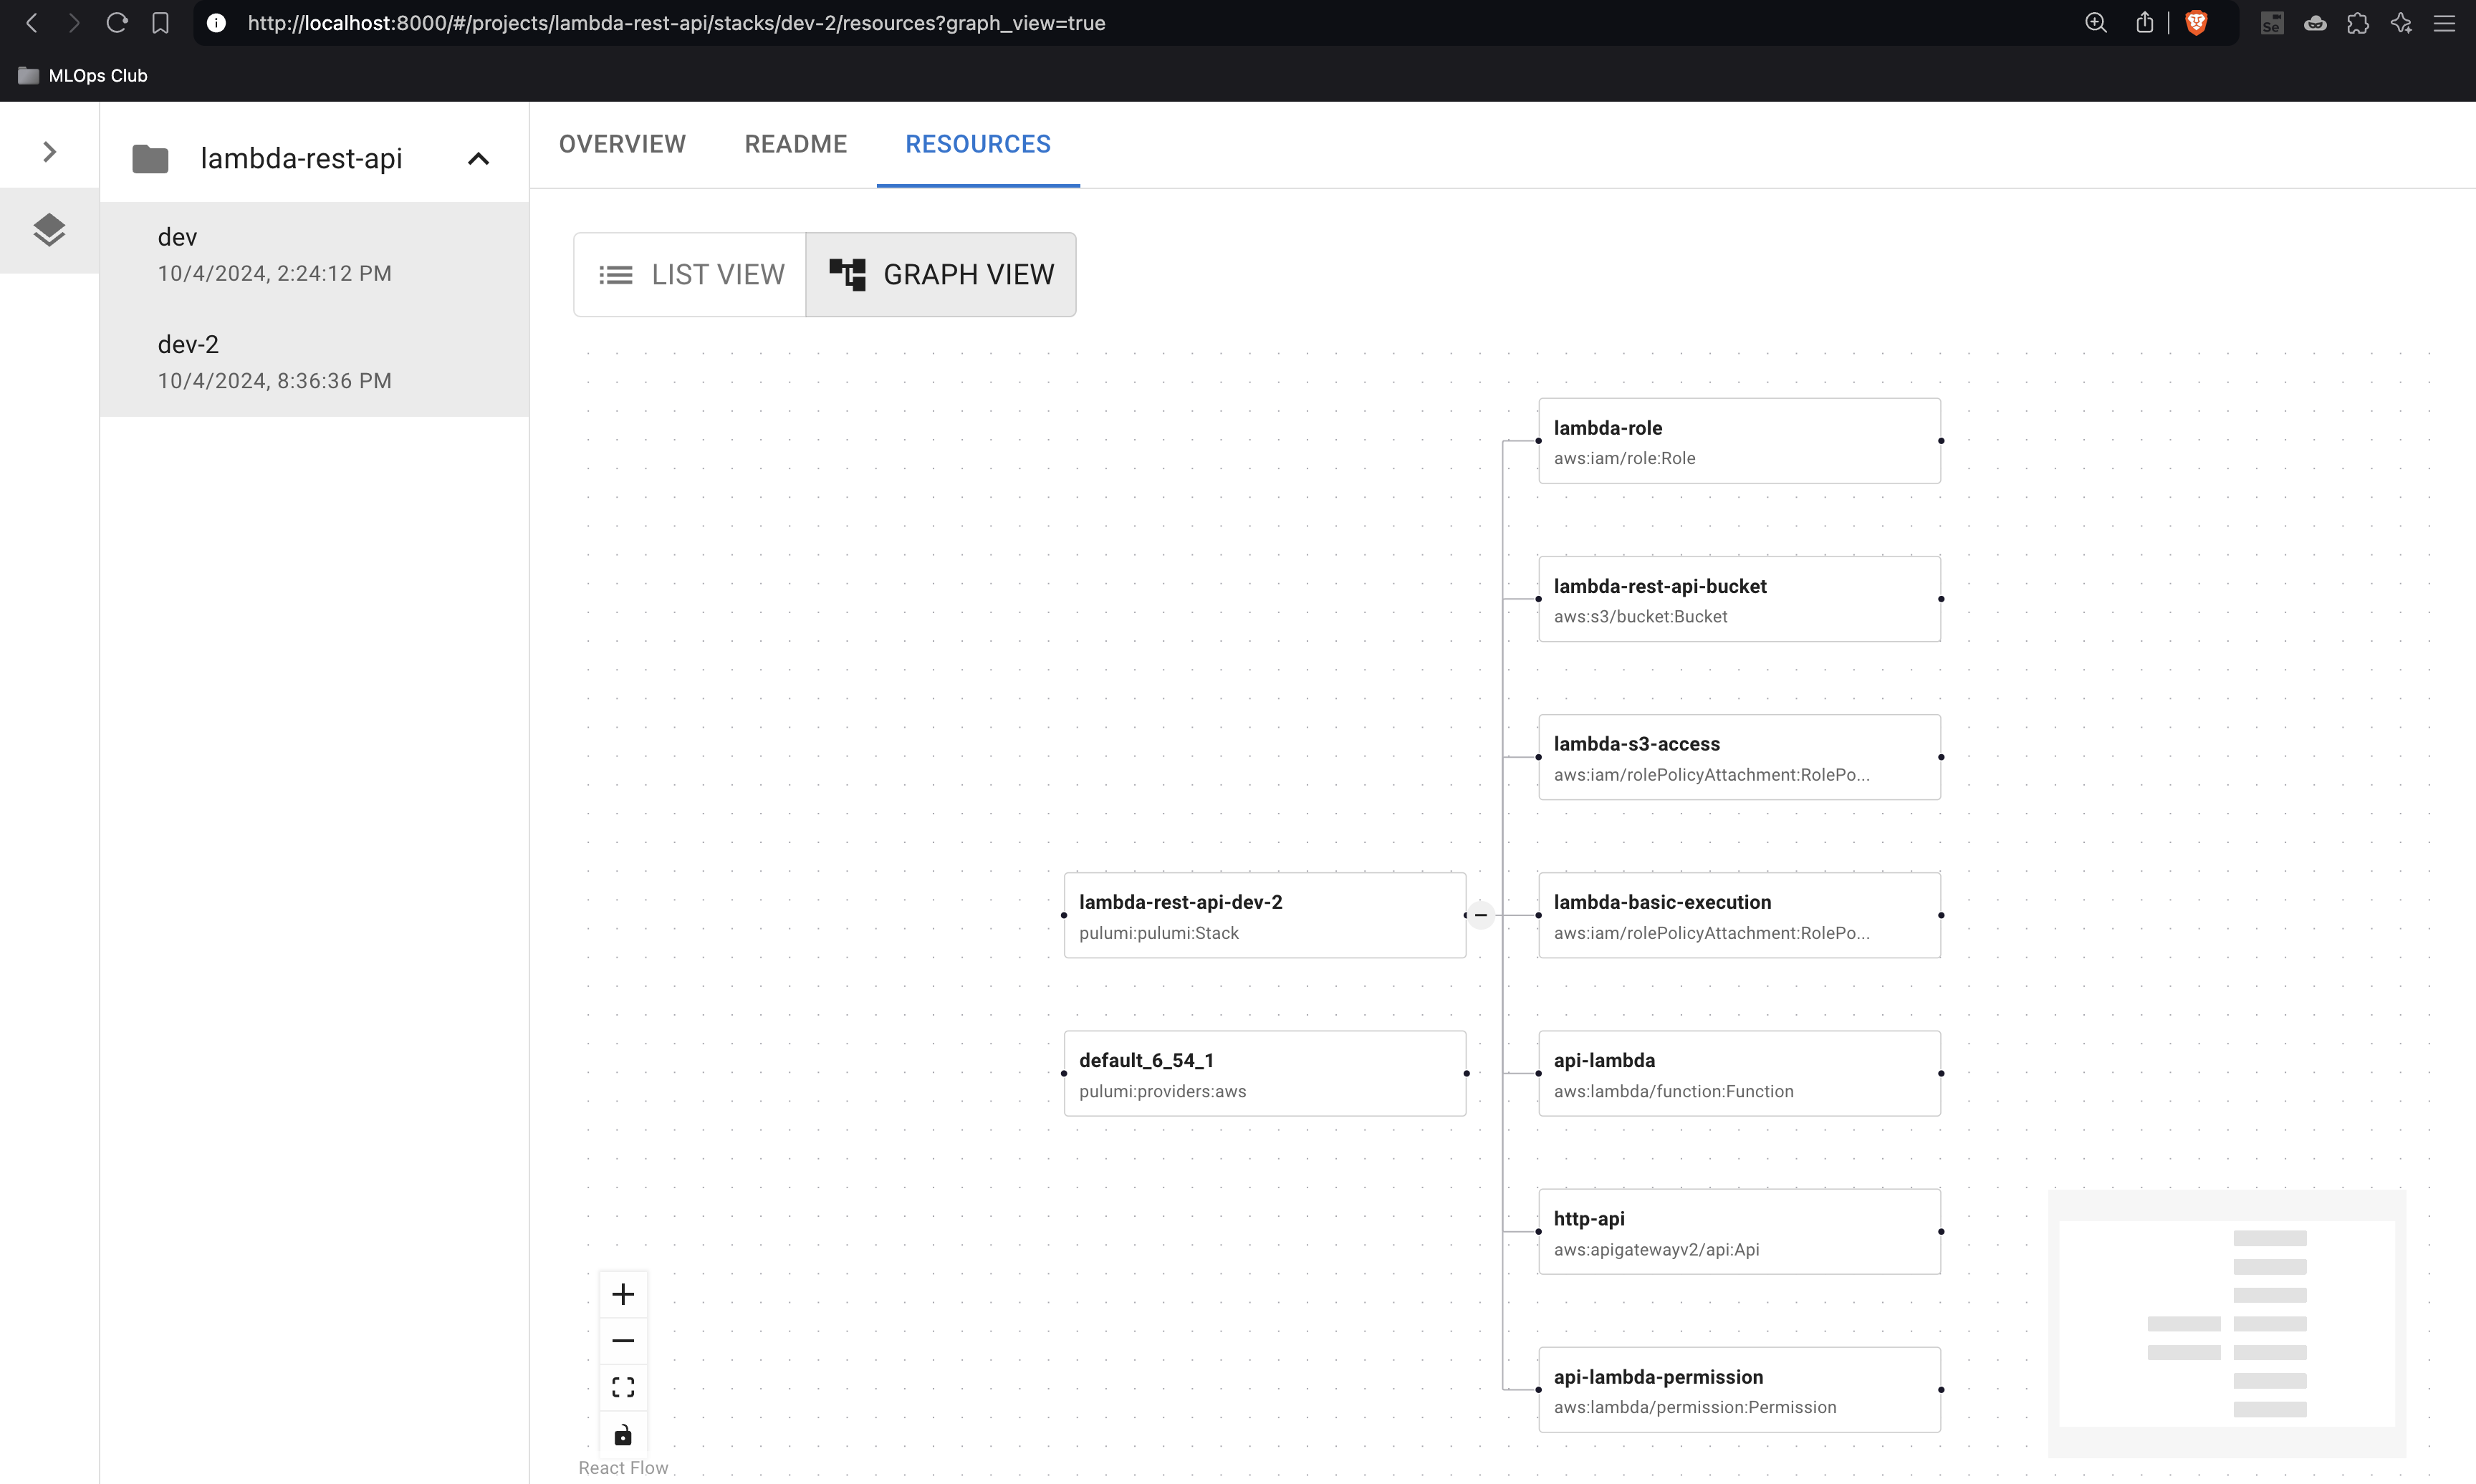Select GRAPH VIEW toggle button

tap(941, 274)
